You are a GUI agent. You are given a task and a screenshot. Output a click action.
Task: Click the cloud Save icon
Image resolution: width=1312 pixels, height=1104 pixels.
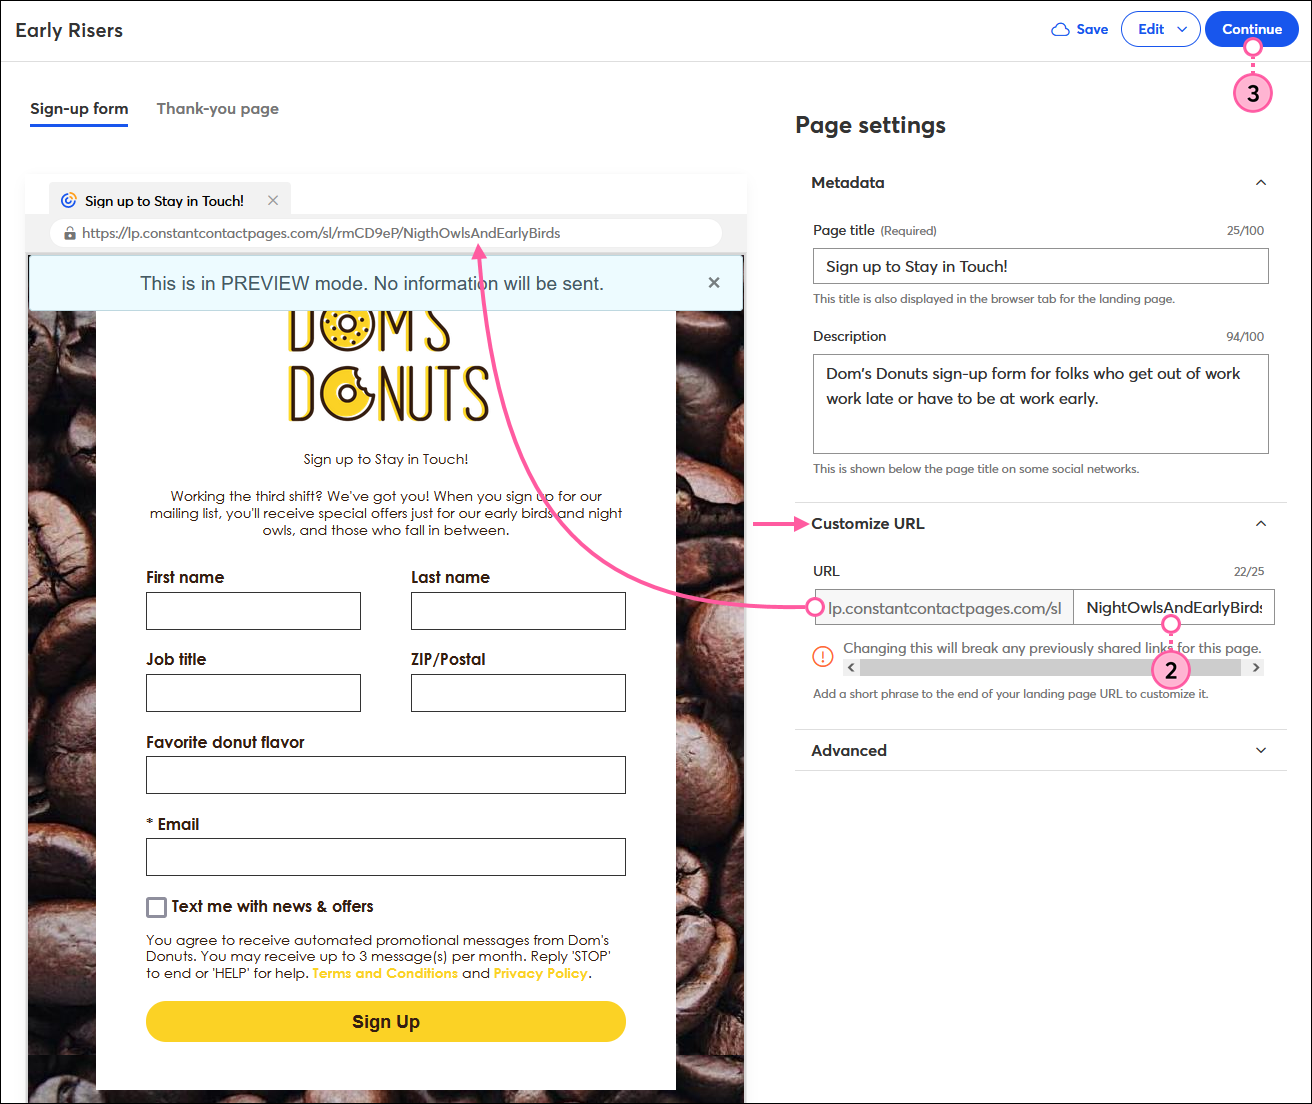1060,30
